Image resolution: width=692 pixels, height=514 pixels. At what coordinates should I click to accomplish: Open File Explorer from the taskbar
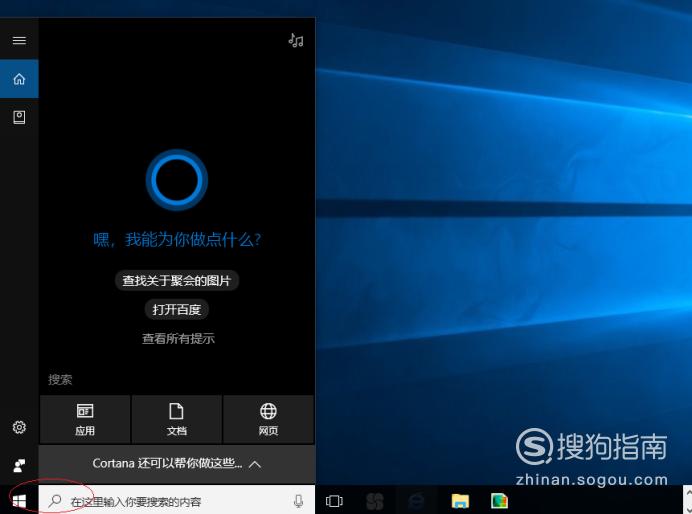[460, 501]
